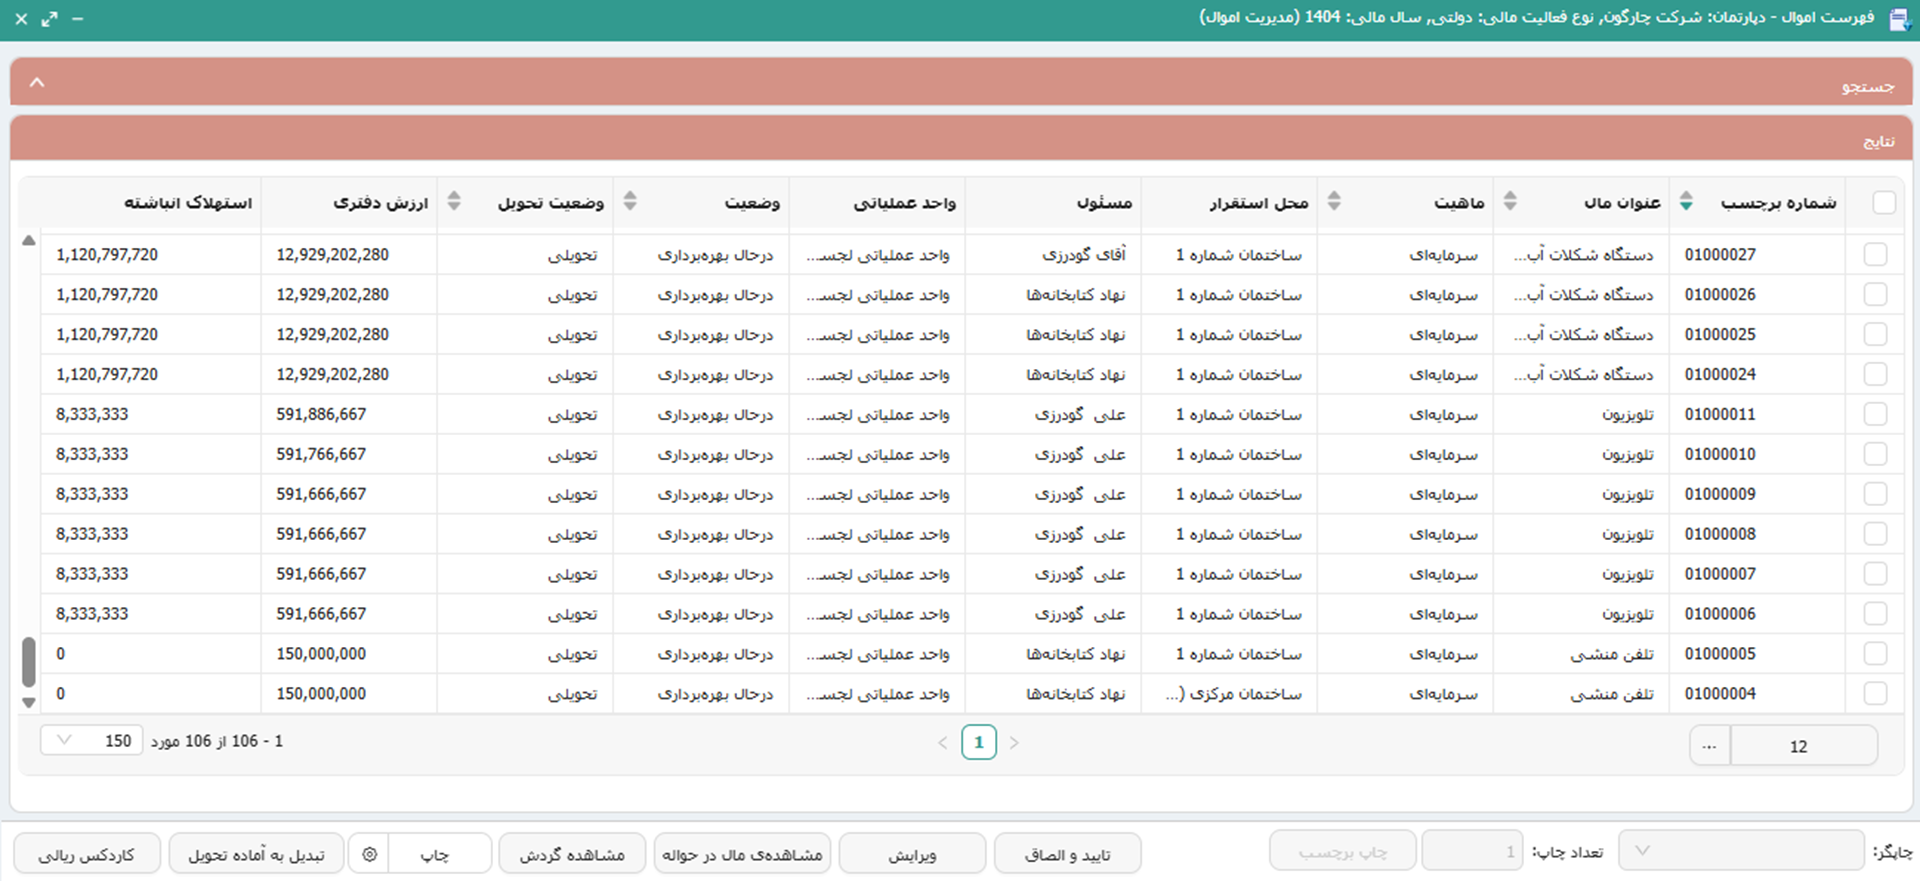Click the ویرایش edit button
1920x881 pixels.
912,855
